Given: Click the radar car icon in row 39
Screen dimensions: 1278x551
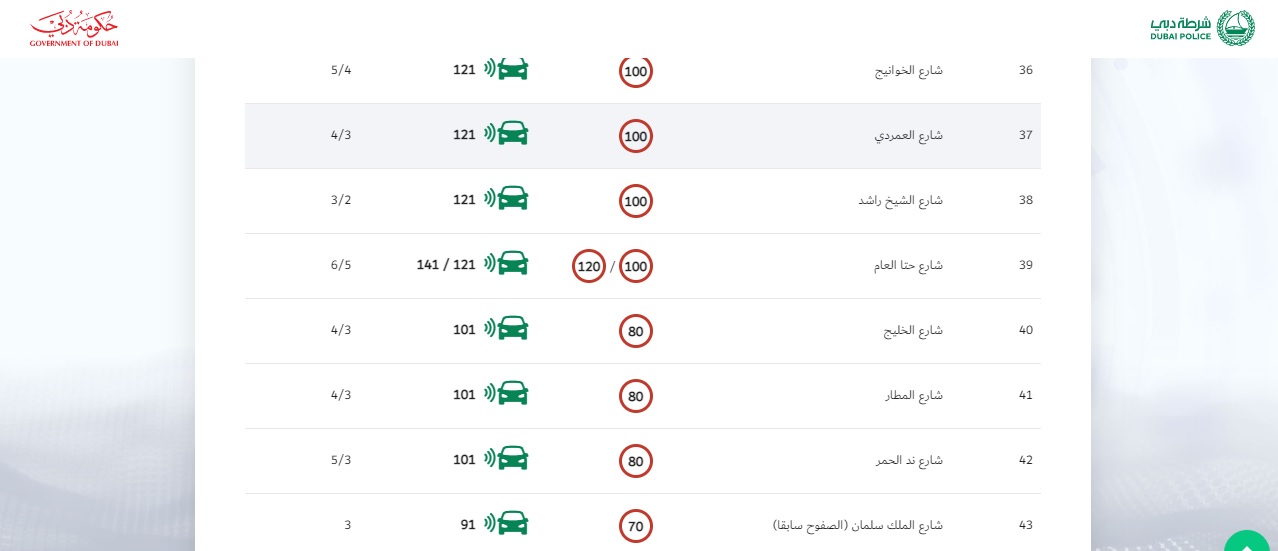Looking at the screenshot, I should coord(507,264).
